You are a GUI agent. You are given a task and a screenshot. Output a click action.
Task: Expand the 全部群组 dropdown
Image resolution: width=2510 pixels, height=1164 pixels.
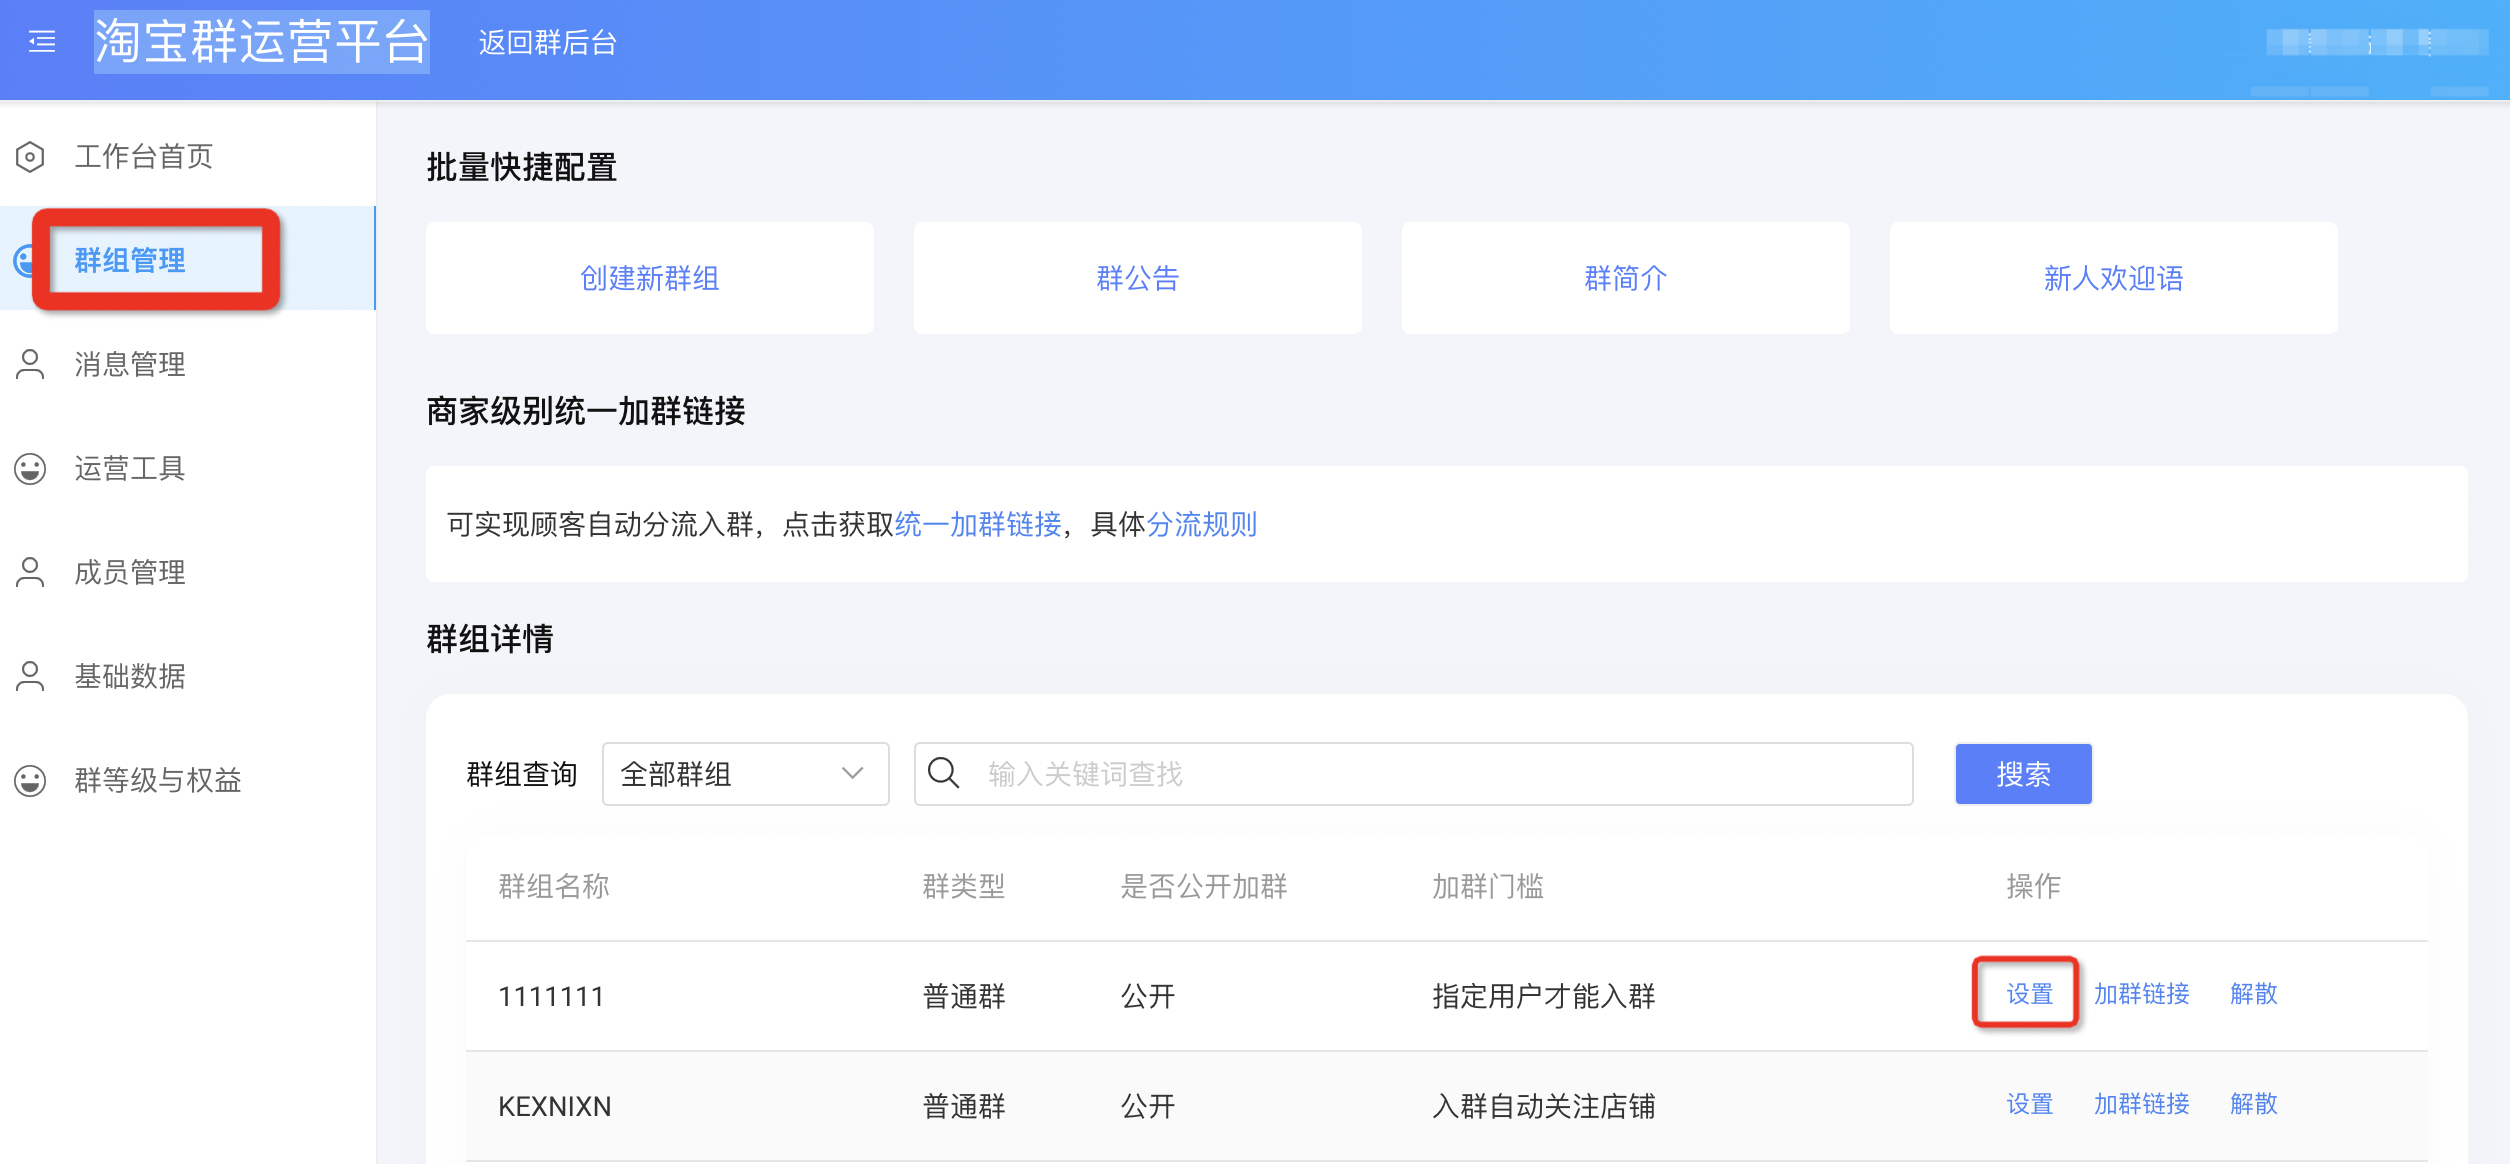[x=745, y=774]
